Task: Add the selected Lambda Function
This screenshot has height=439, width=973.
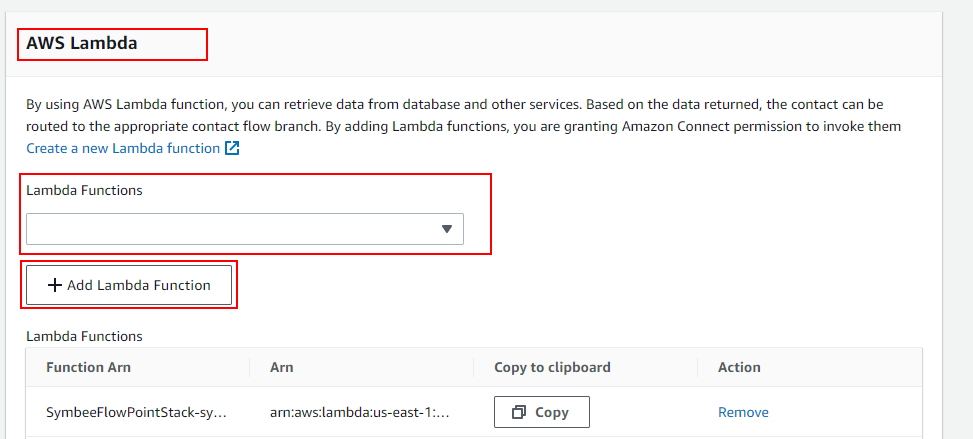Action: pyautogui.click(x=128, y=285)
